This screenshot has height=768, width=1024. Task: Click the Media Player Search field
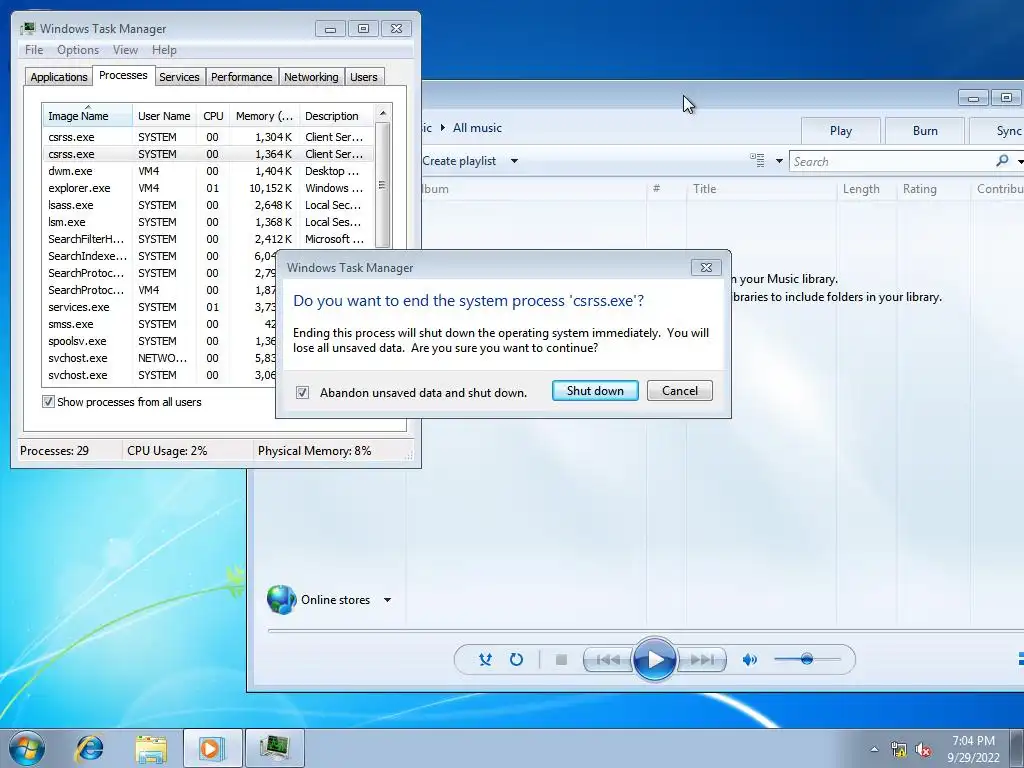pos(891,161)
